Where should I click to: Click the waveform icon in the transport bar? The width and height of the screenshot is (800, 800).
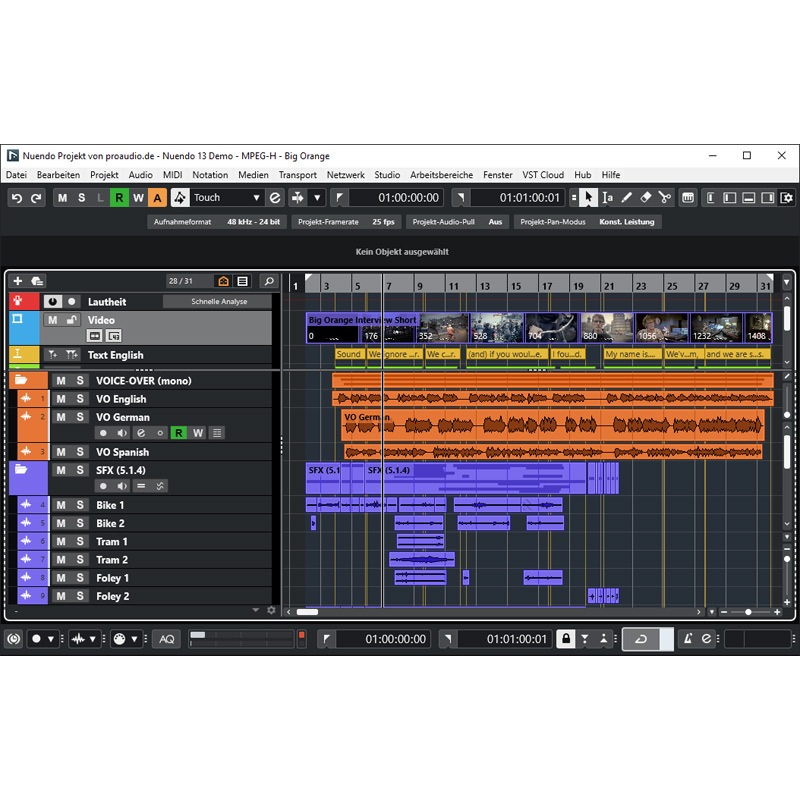[x=78, y=639]
